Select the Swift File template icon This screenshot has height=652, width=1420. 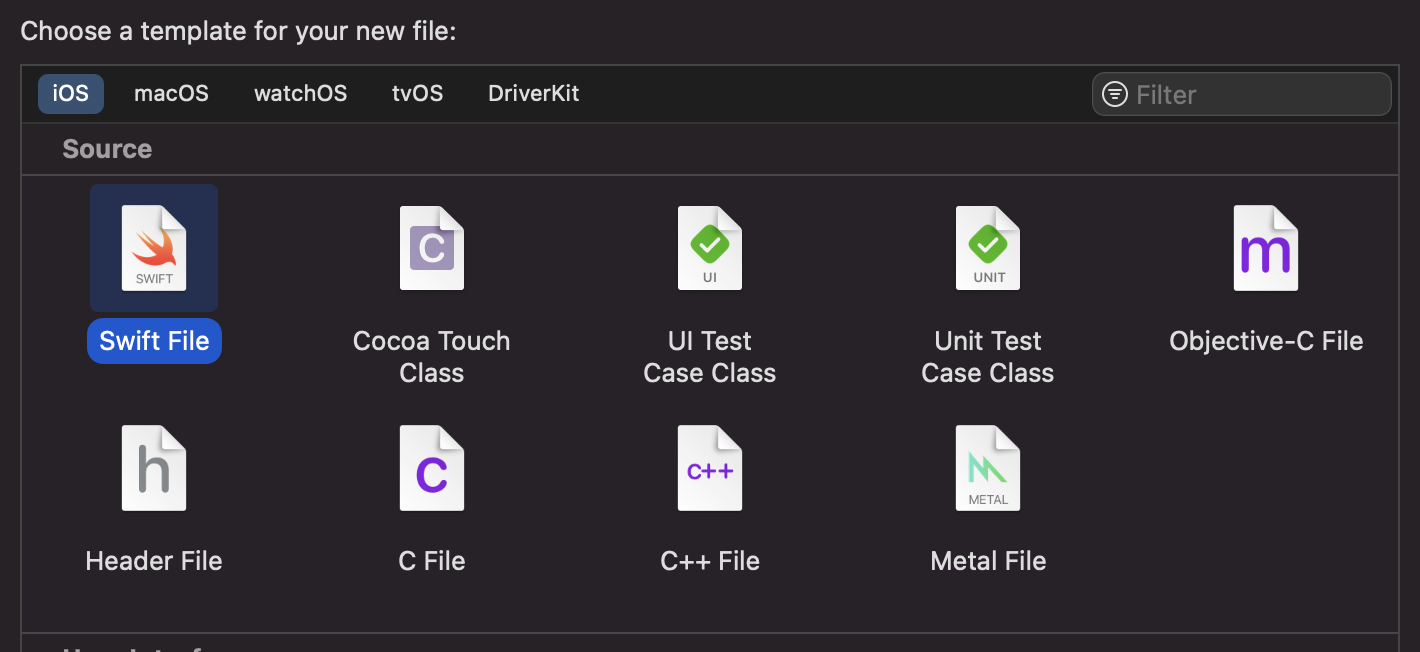[154, 248]
